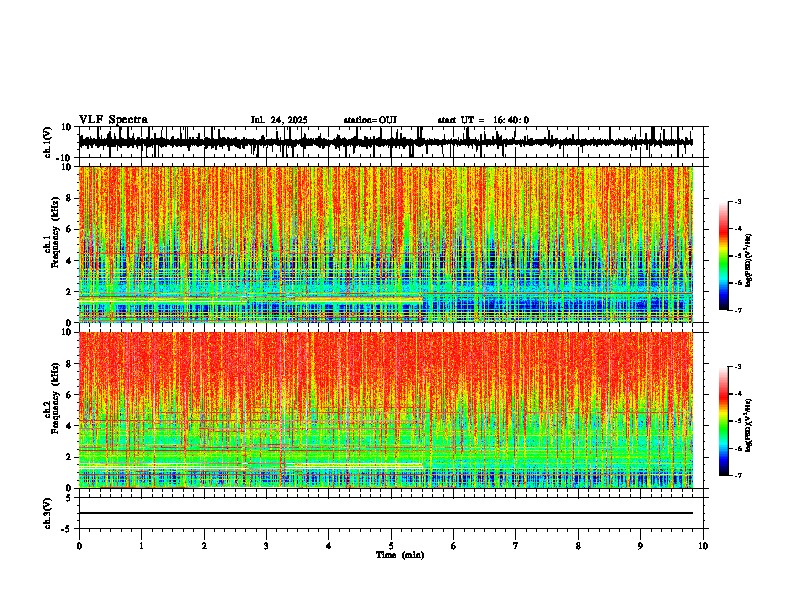Click the "-5" tick on ch.3(V) axis

coord(67,529)
